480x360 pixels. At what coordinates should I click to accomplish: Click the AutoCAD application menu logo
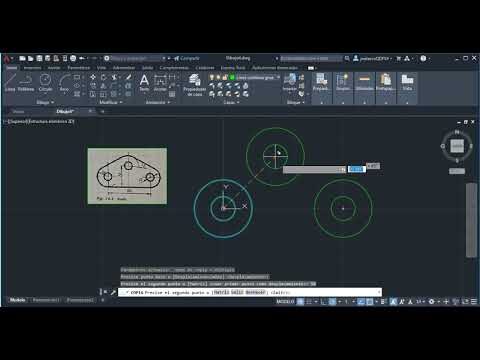pyautogui.click(x=7, y=59)
